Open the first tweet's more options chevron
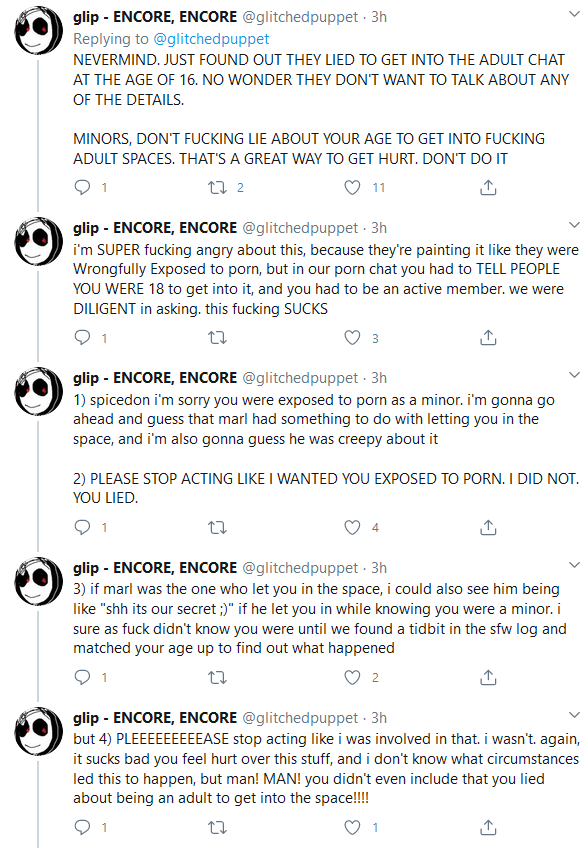Viewport: 587px width, 848px height. [574, 14]
